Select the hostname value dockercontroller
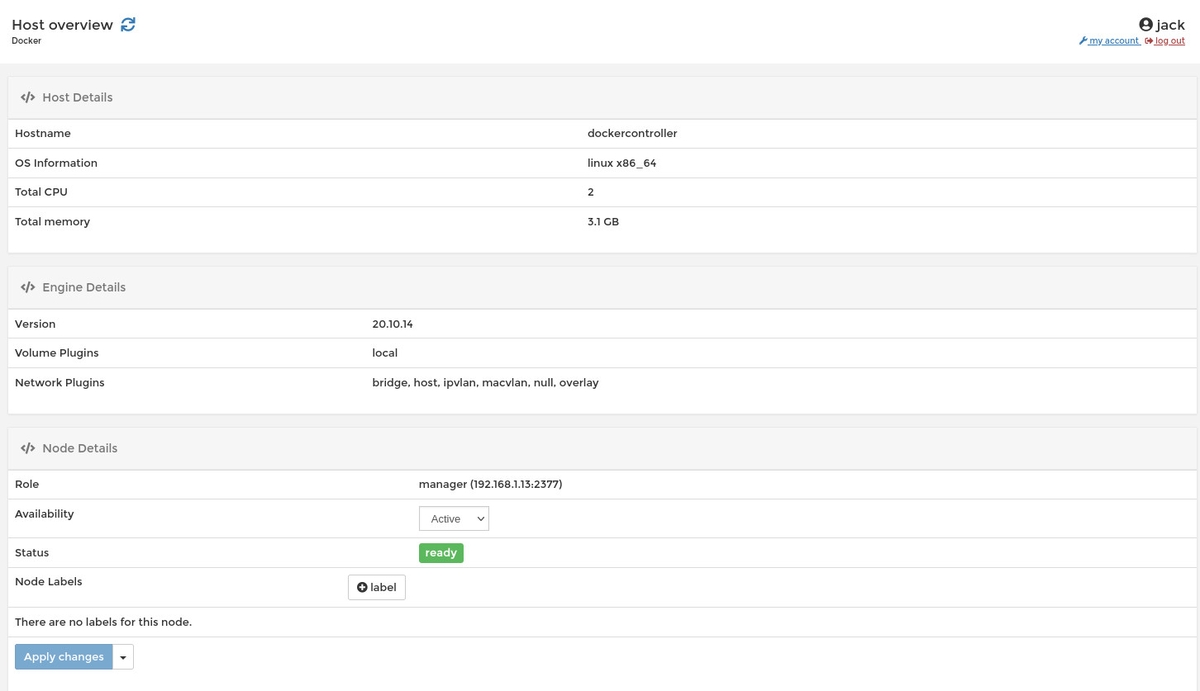This screenshot has height=691, width=1200. coord(632,133)
